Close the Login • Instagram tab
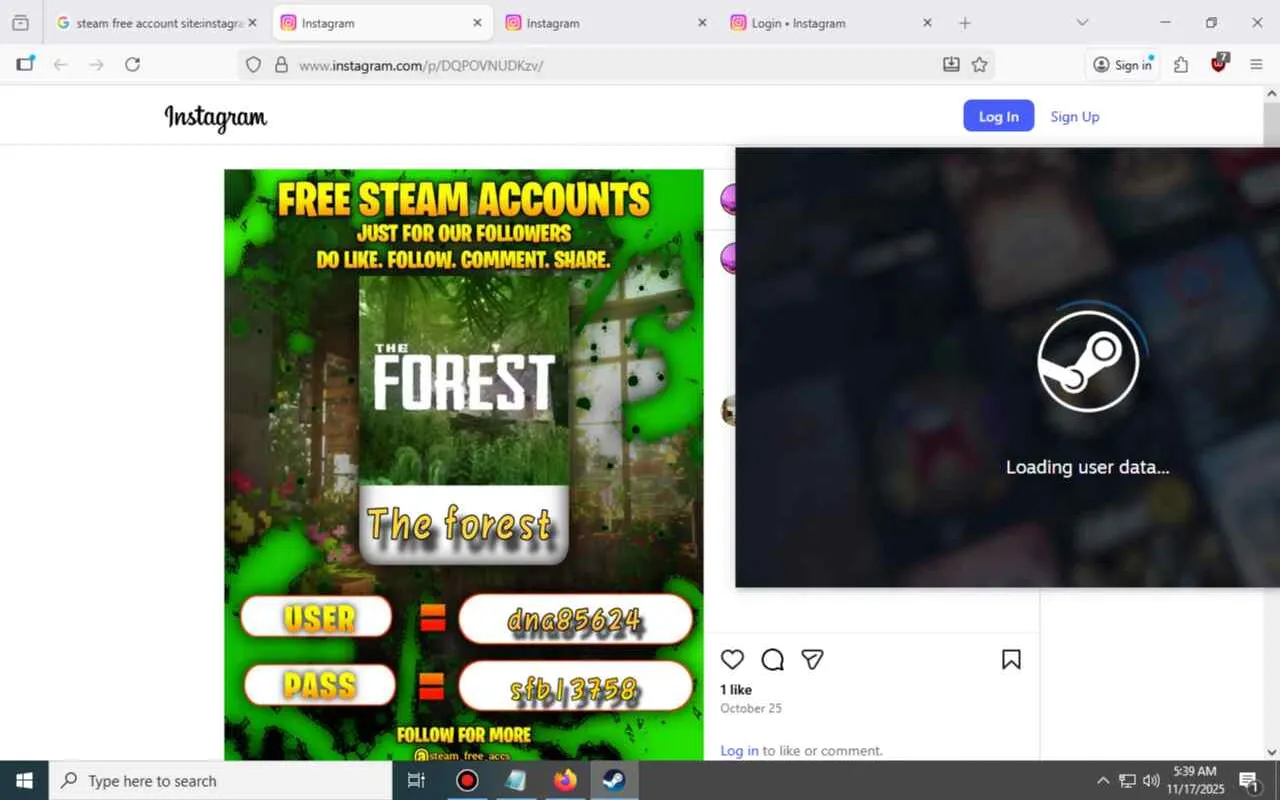This screenshot has width=1280, height=800. click(x=927, y=23)
